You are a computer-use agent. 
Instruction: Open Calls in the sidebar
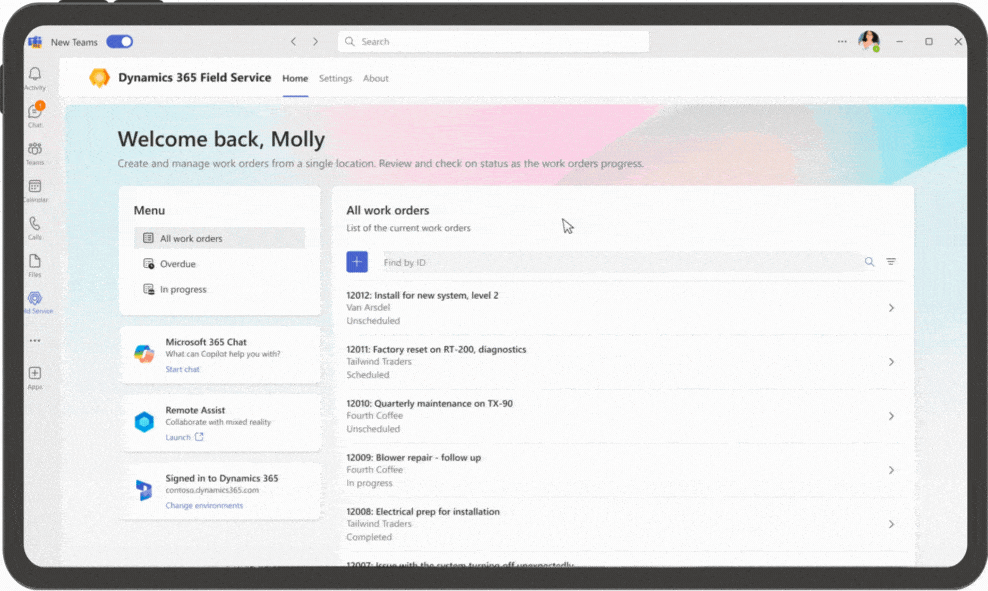click(35, 224)
